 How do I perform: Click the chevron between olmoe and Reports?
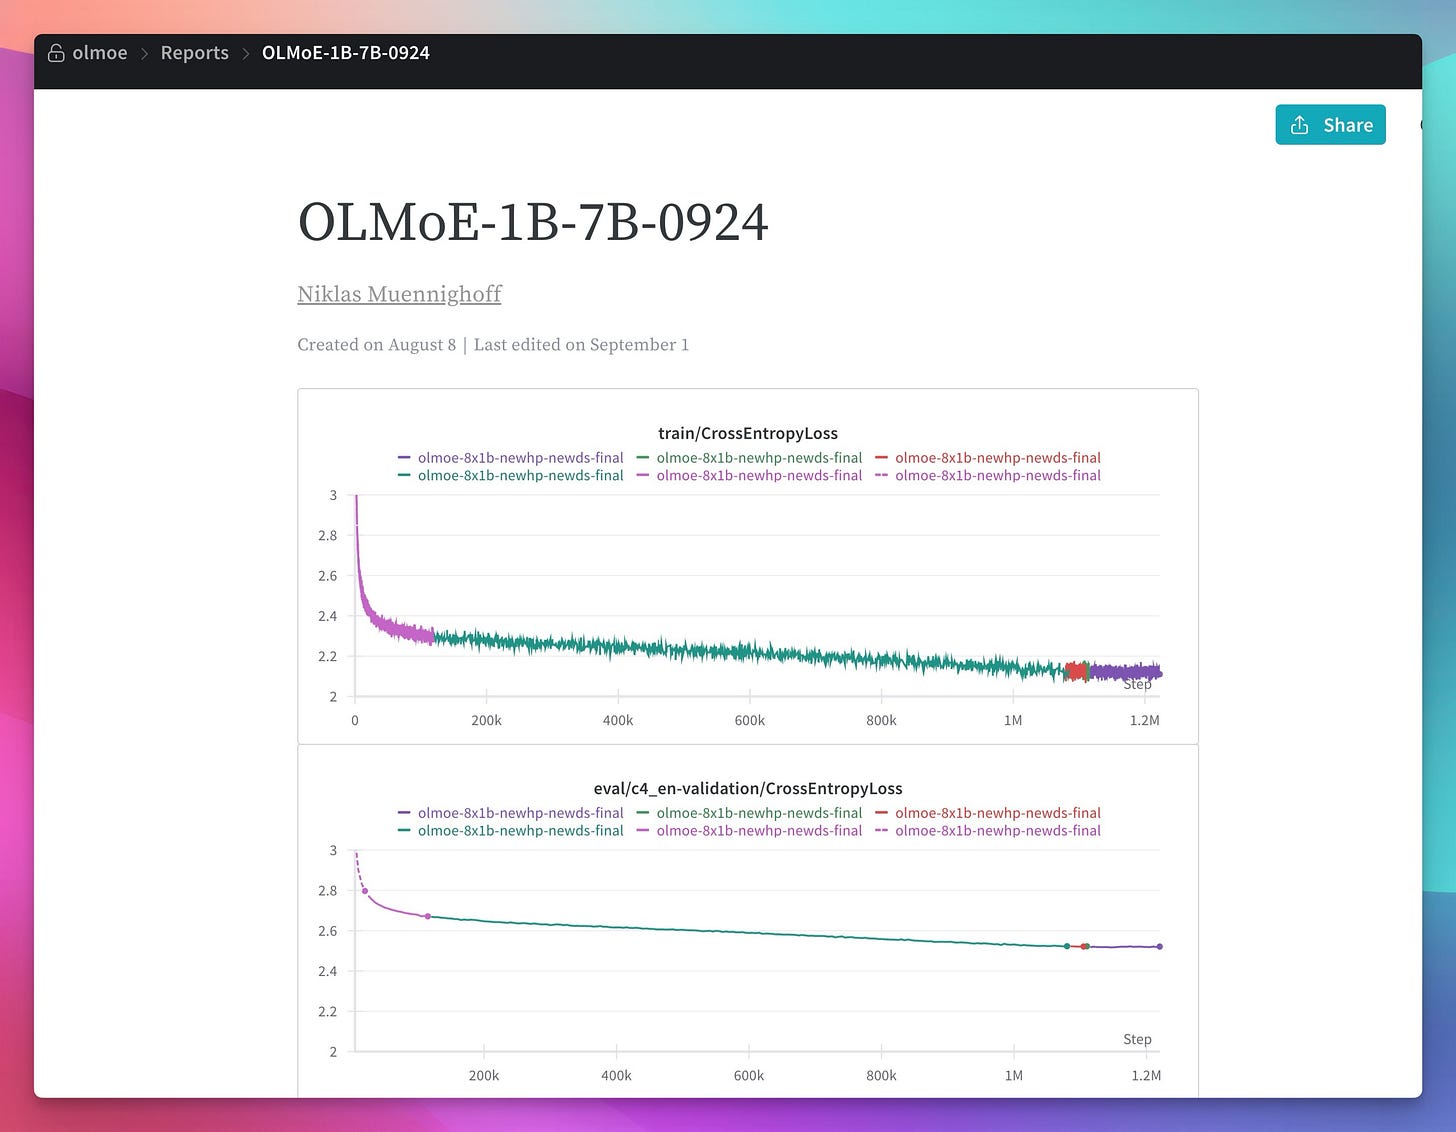(144, 54)
